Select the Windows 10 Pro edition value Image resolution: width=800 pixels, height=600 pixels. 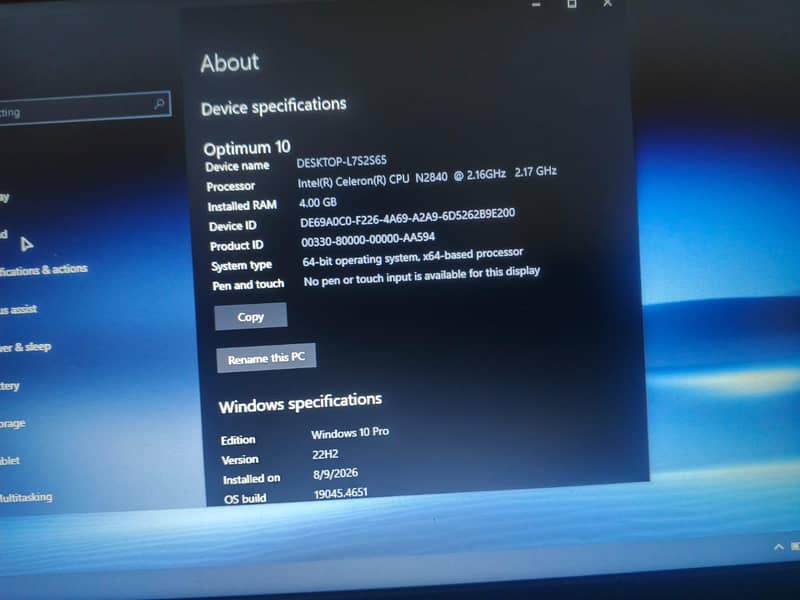(x=350, y=433)
